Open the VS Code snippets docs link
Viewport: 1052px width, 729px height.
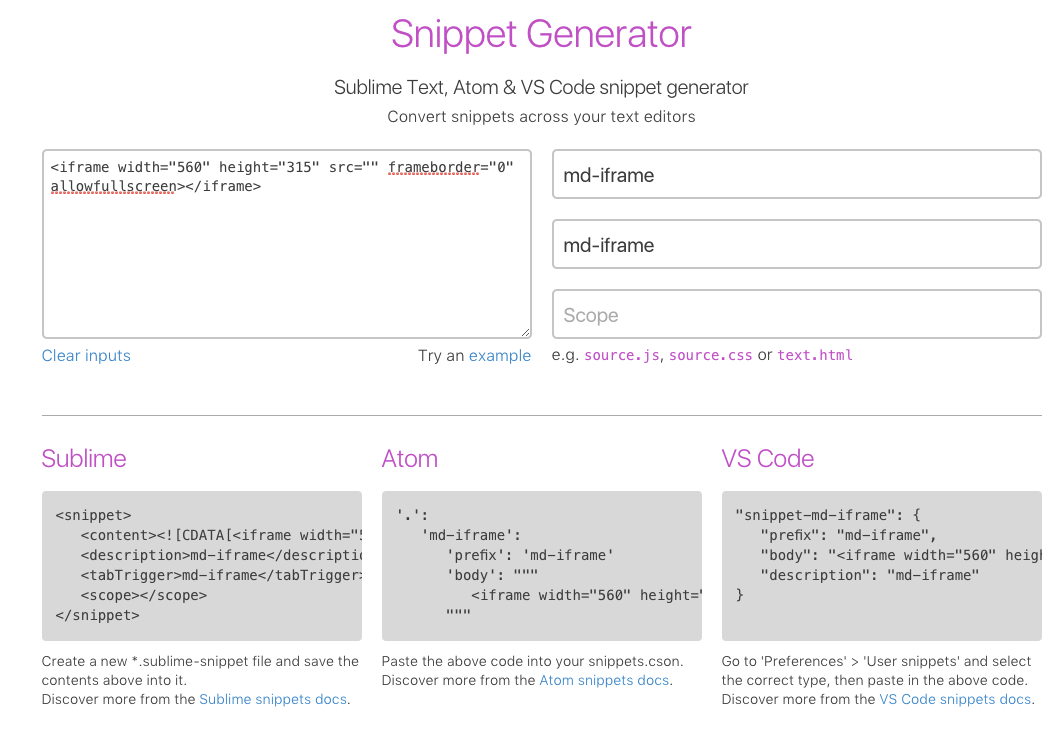(x=954, y=699)
